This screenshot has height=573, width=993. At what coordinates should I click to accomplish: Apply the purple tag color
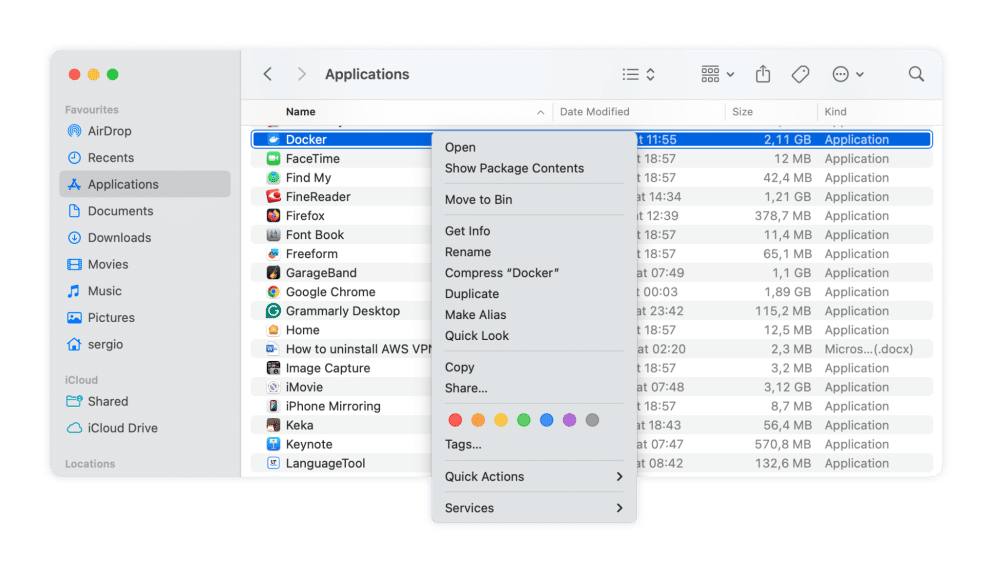pos(569,420)
